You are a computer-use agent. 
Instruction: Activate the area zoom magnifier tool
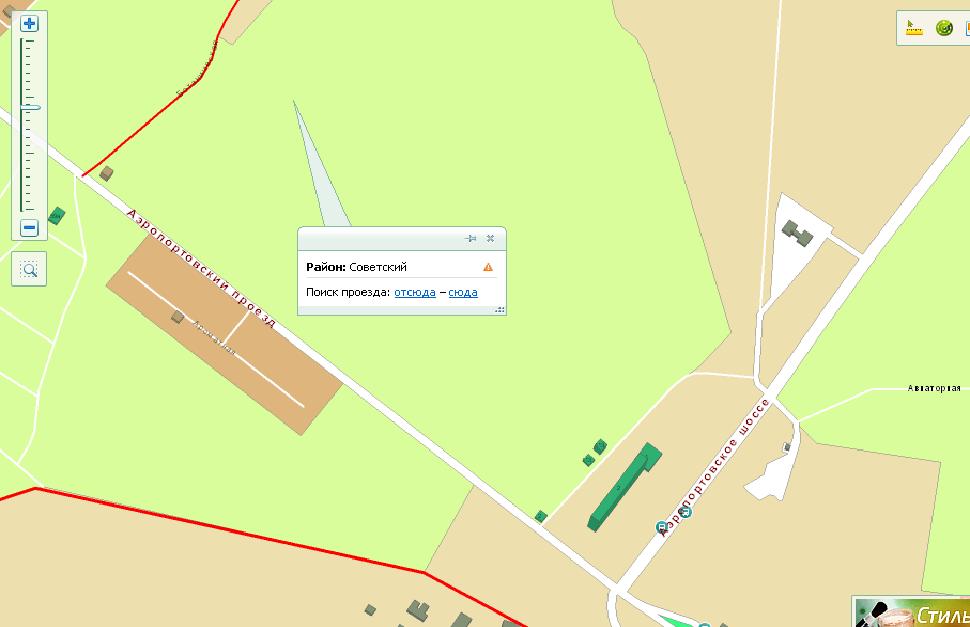pyautogui.click(x=29, y=269)
